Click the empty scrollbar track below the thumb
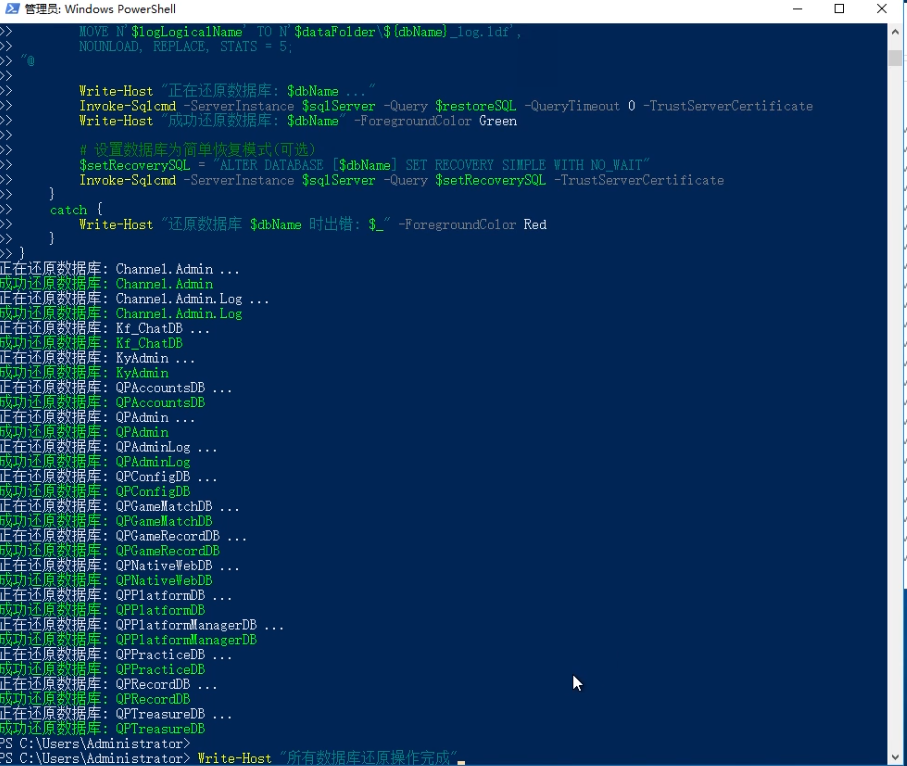 coord(898,400)
